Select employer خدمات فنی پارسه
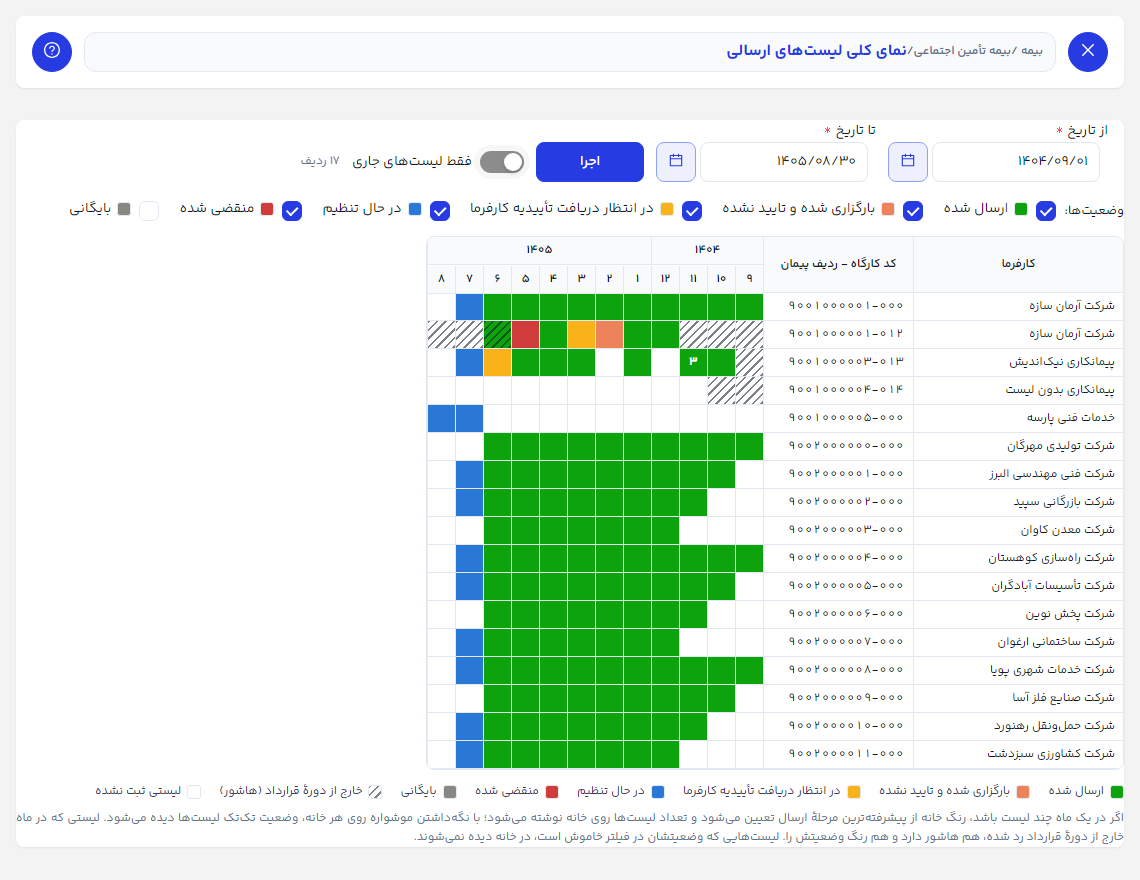This screenshot has height=880, width=1140. click(1070, 418)
